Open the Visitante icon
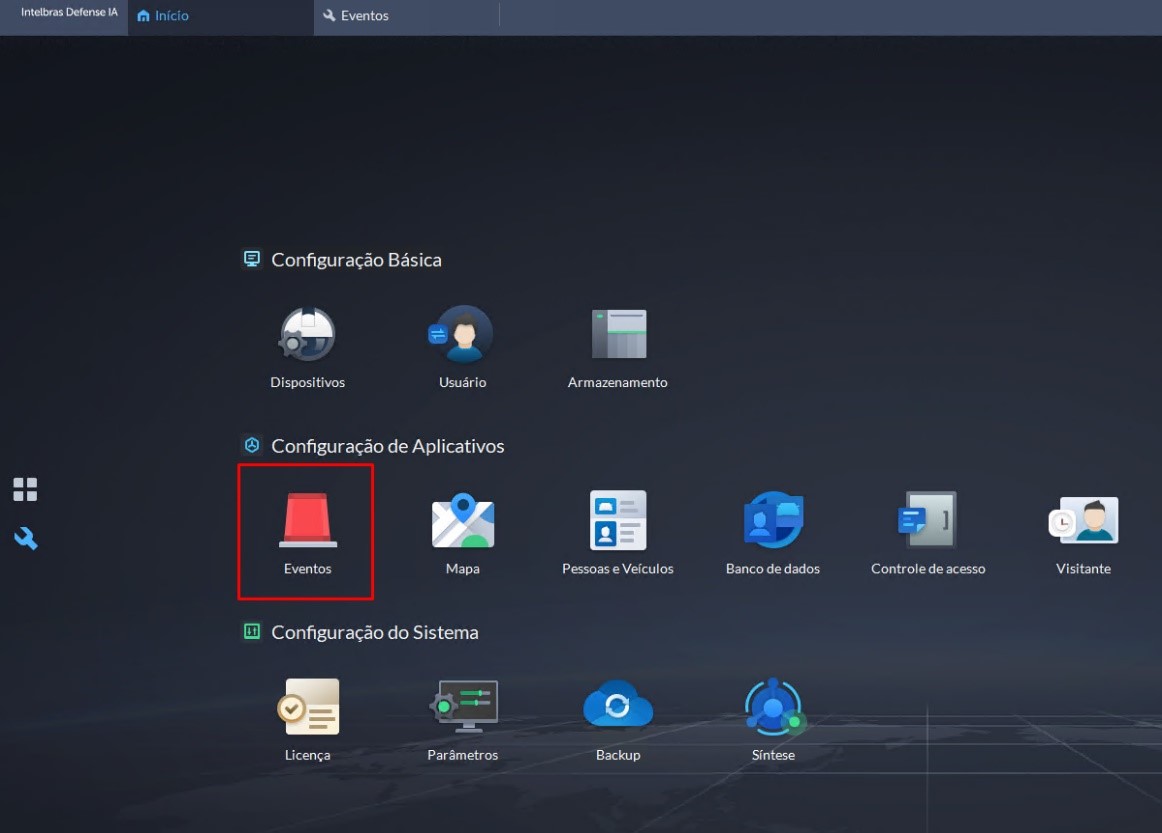1162x833 pixels. coord(1083,520)
